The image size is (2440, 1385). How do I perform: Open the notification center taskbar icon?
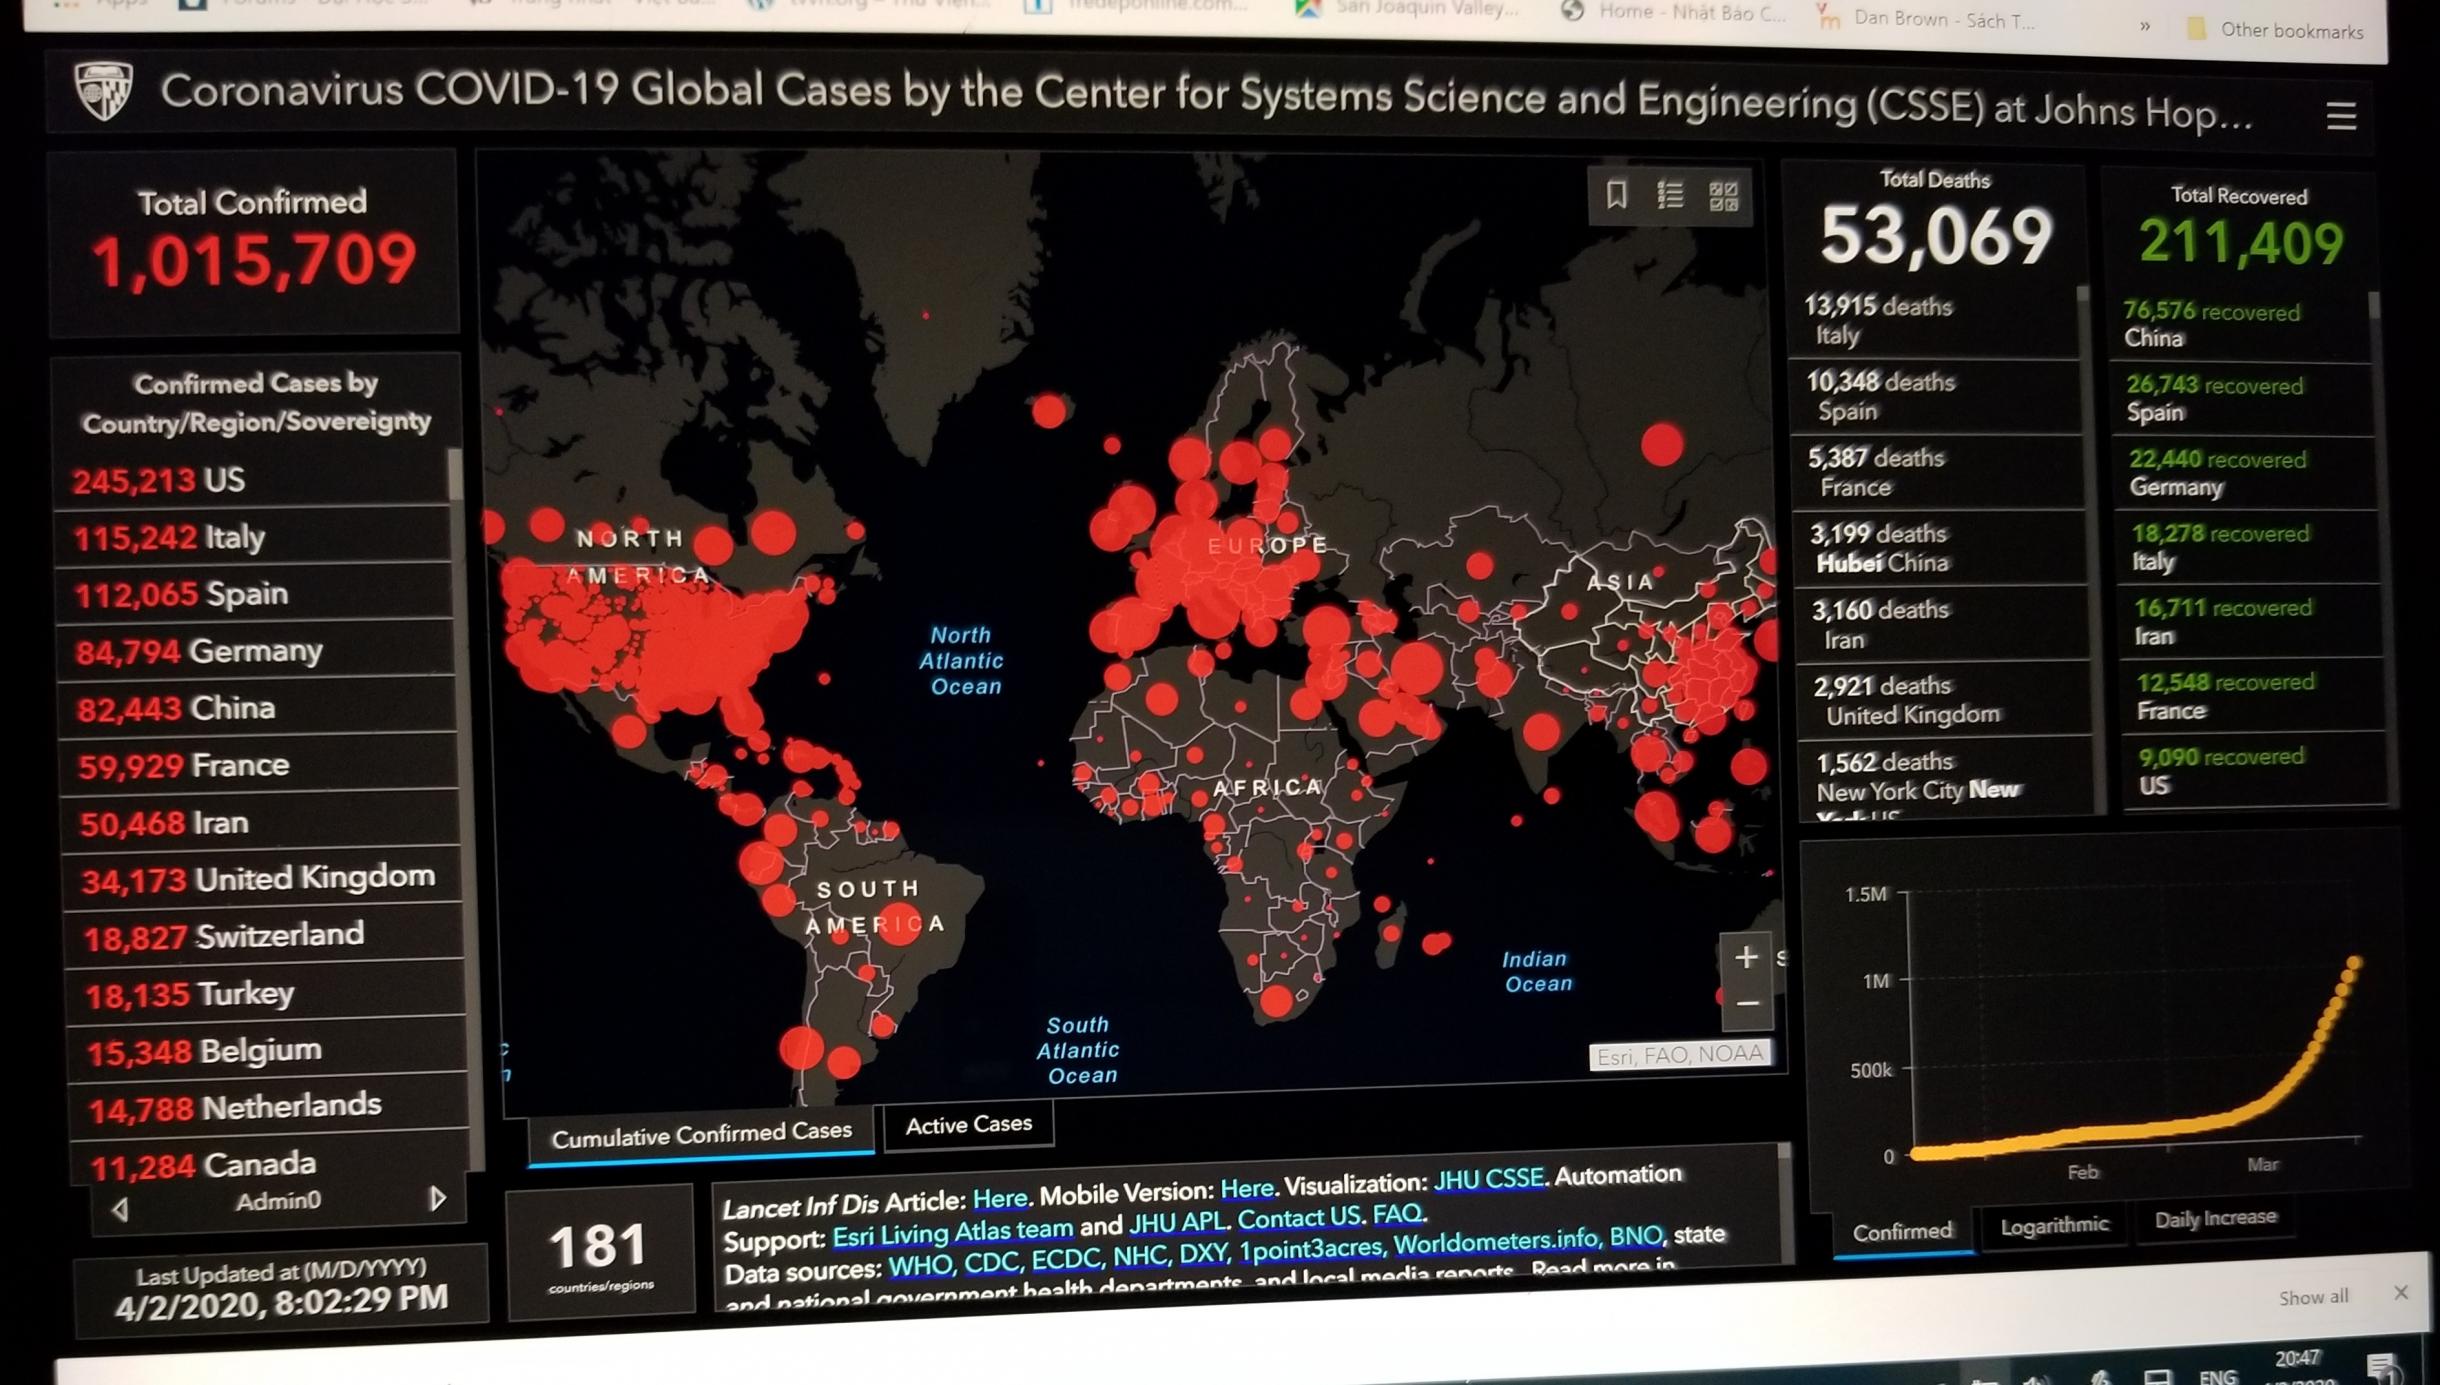2384,1368
